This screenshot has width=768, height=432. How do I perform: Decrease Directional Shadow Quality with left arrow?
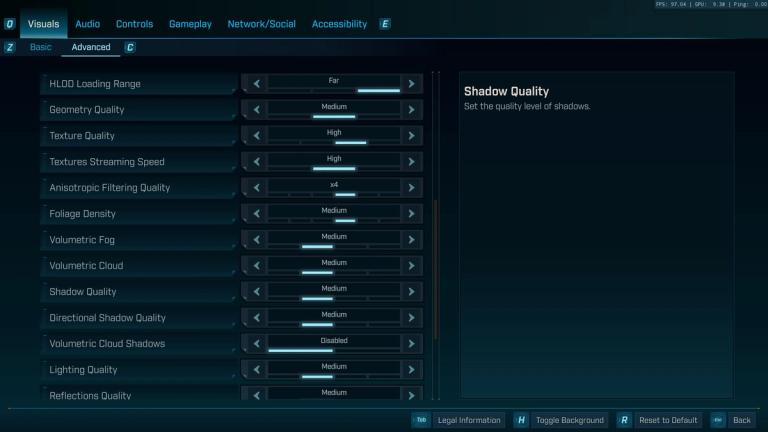click(x=257, y=317)
